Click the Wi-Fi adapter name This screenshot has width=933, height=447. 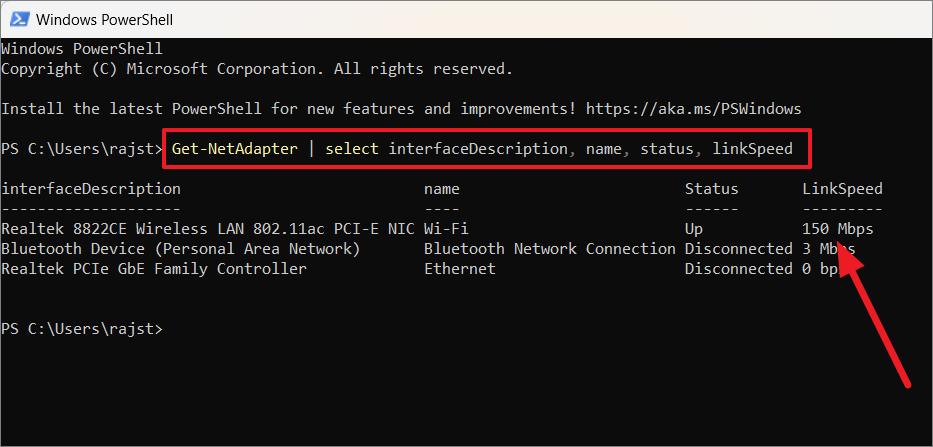[446, 229]
